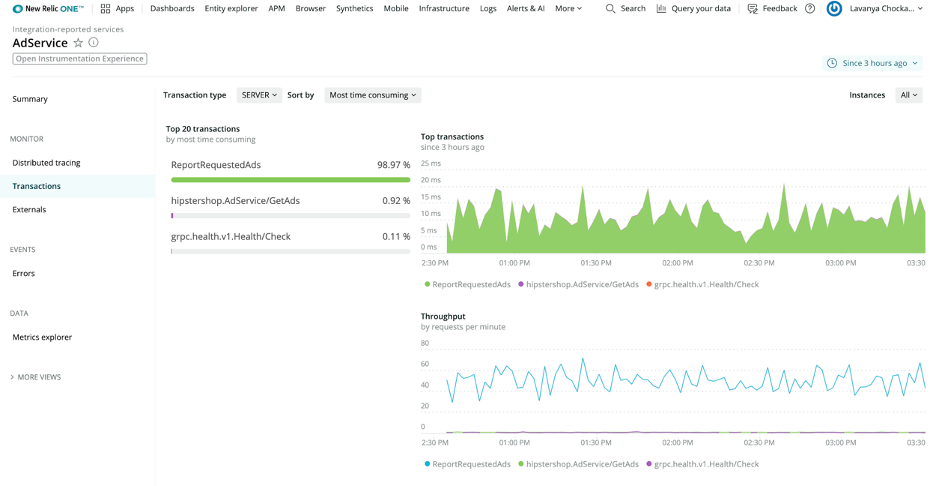Click the 0.11 % value
Screen dimensions: 936x486
(396, 236)
